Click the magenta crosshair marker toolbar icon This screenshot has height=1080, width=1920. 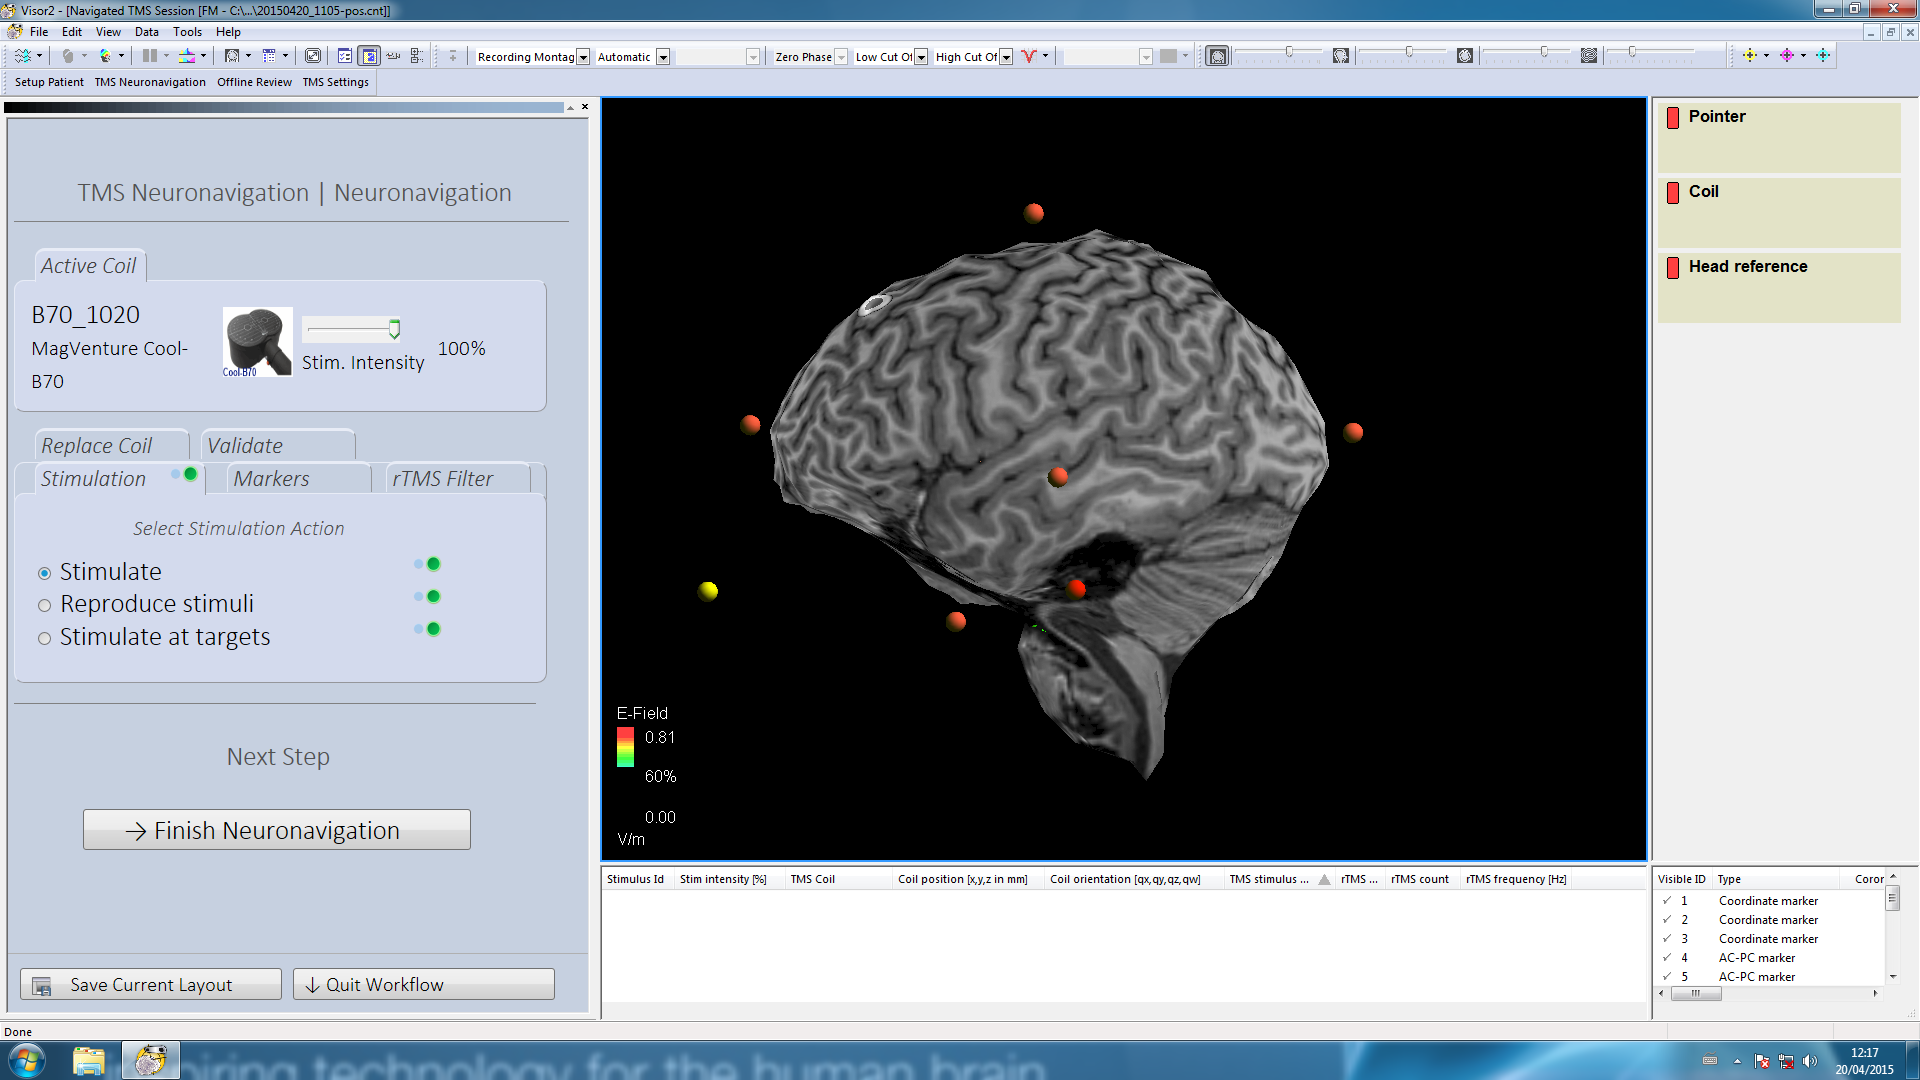coord(1786,56)
